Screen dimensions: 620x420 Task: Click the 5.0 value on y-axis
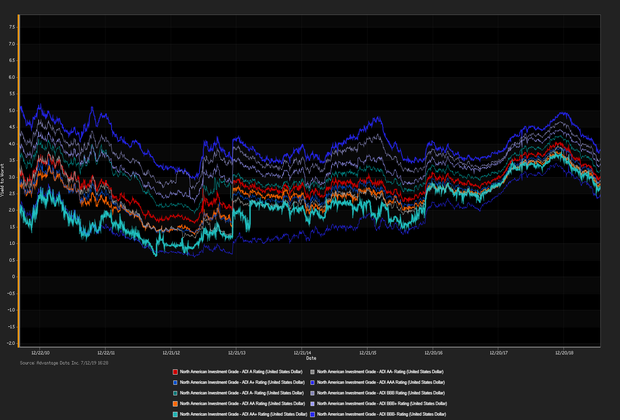pos(11,110)
